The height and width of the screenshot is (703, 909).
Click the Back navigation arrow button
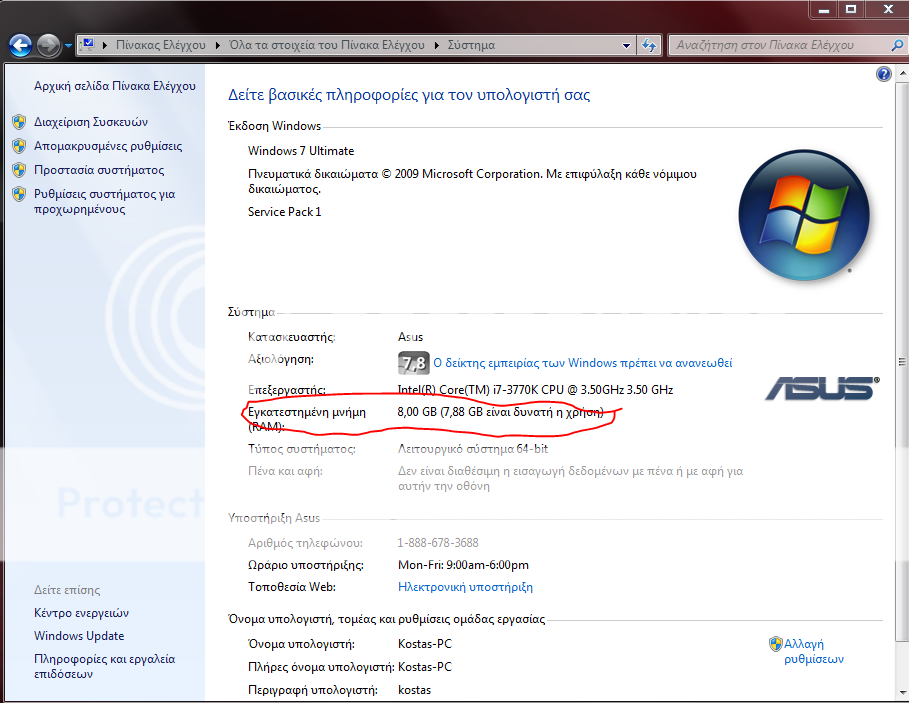[x=20, y=45]
